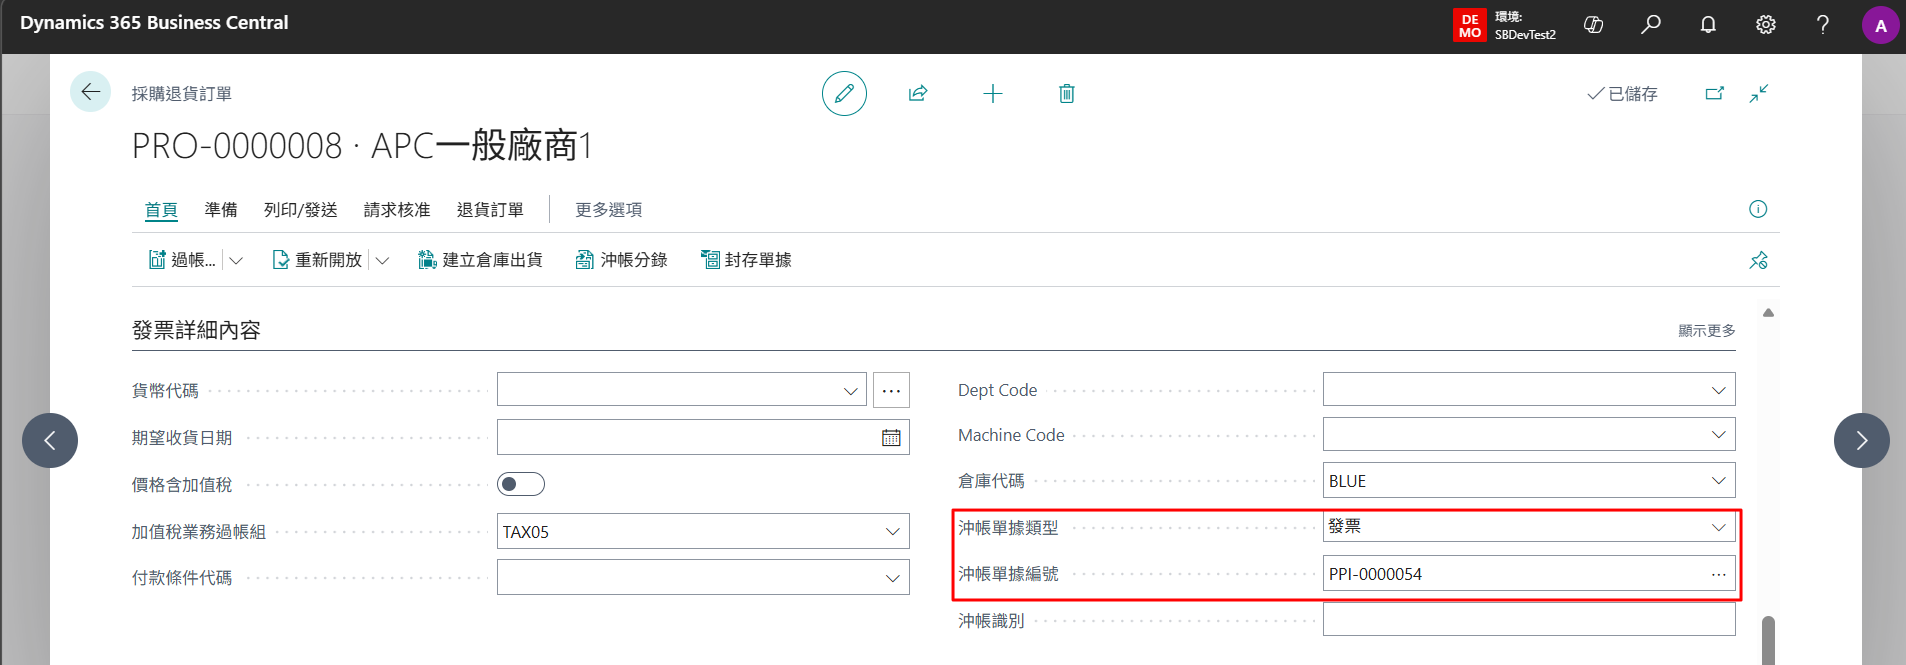Image resolution: width=1906 pixels, height=665 pixels.
Task: Delete record with trash icon
Action: pos(1067,93)
